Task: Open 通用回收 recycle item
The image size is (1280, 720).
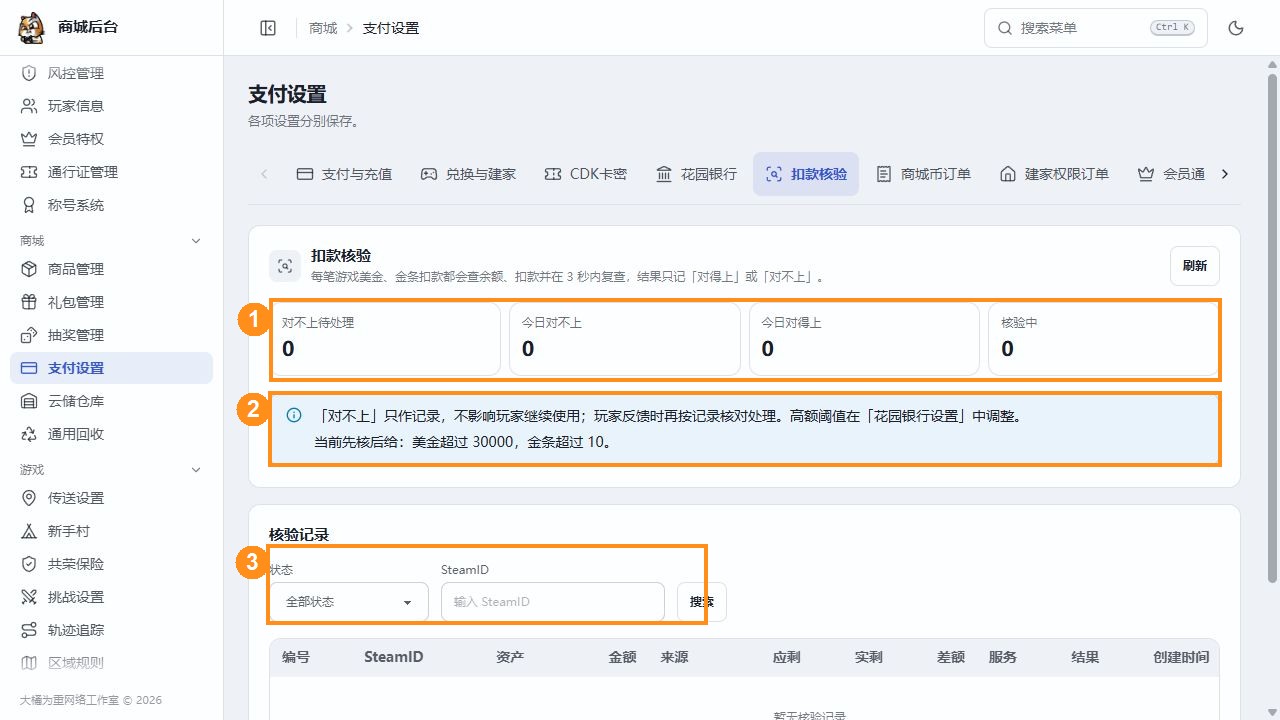Action: pyautogui.click(x=111, y=434)
